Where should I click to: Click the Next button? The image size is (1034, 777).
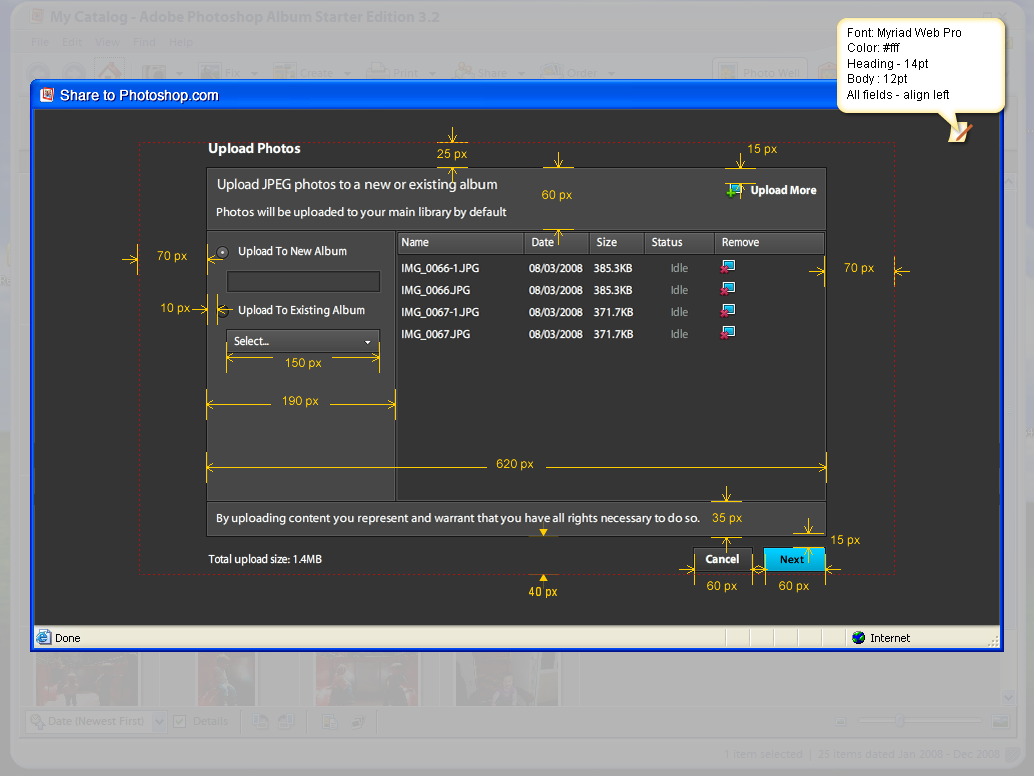793,559
